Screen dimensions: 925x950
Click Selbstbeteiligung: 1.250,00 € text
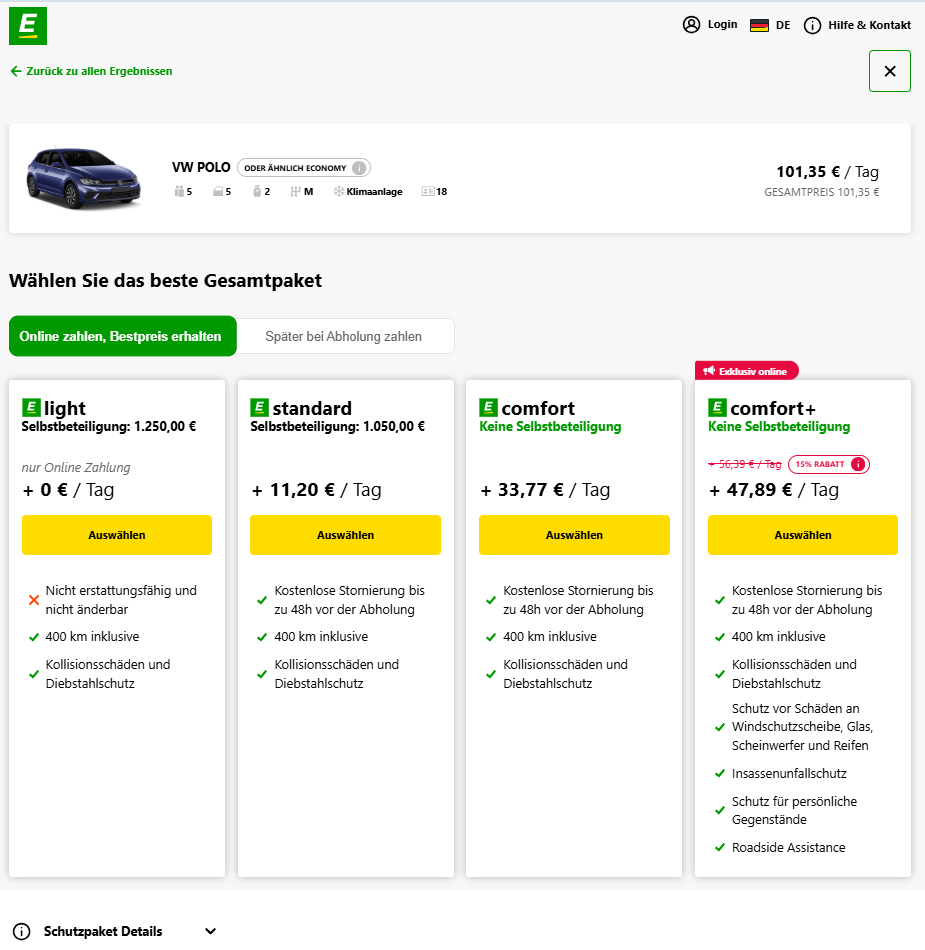click(x=109, y=427)
